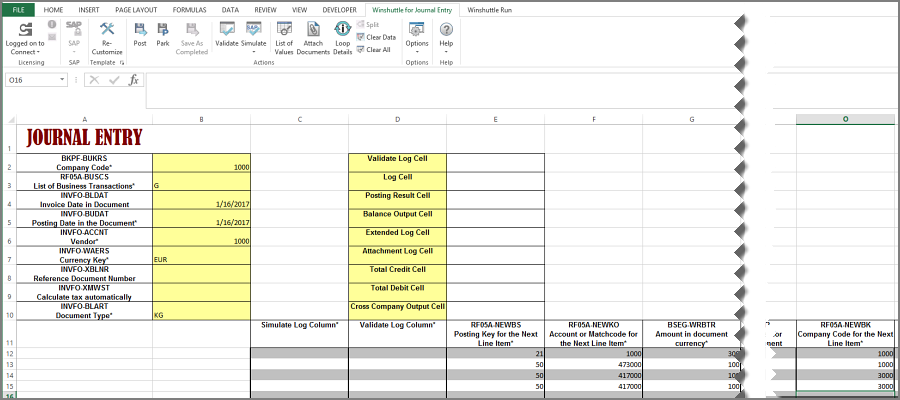Switch to the Winshuttle Run tab

click(490, 10)
